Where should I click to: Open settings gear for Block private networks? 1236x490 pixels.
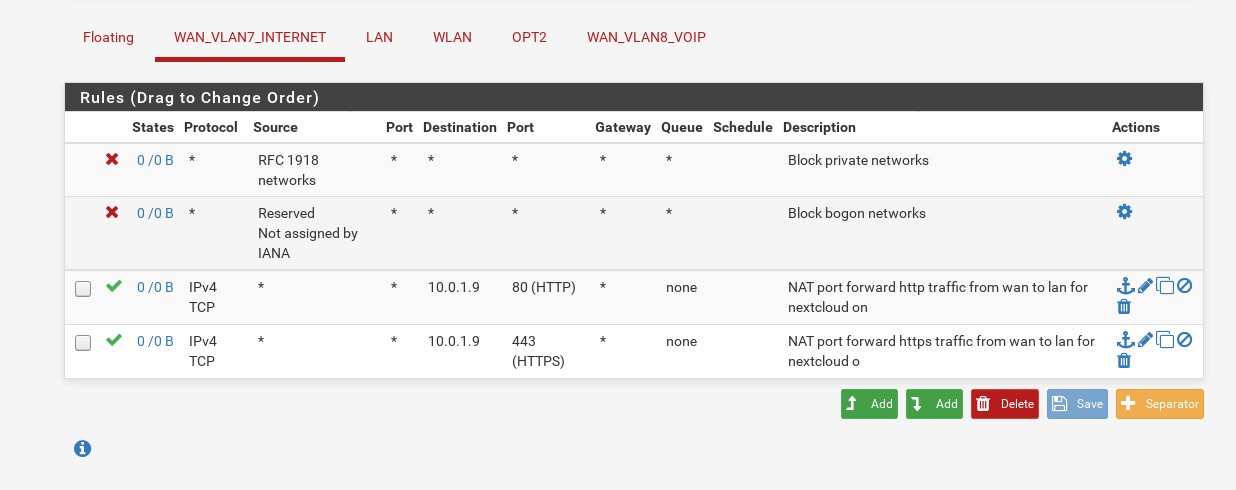pyautogui.click(x=1124, y=159)
